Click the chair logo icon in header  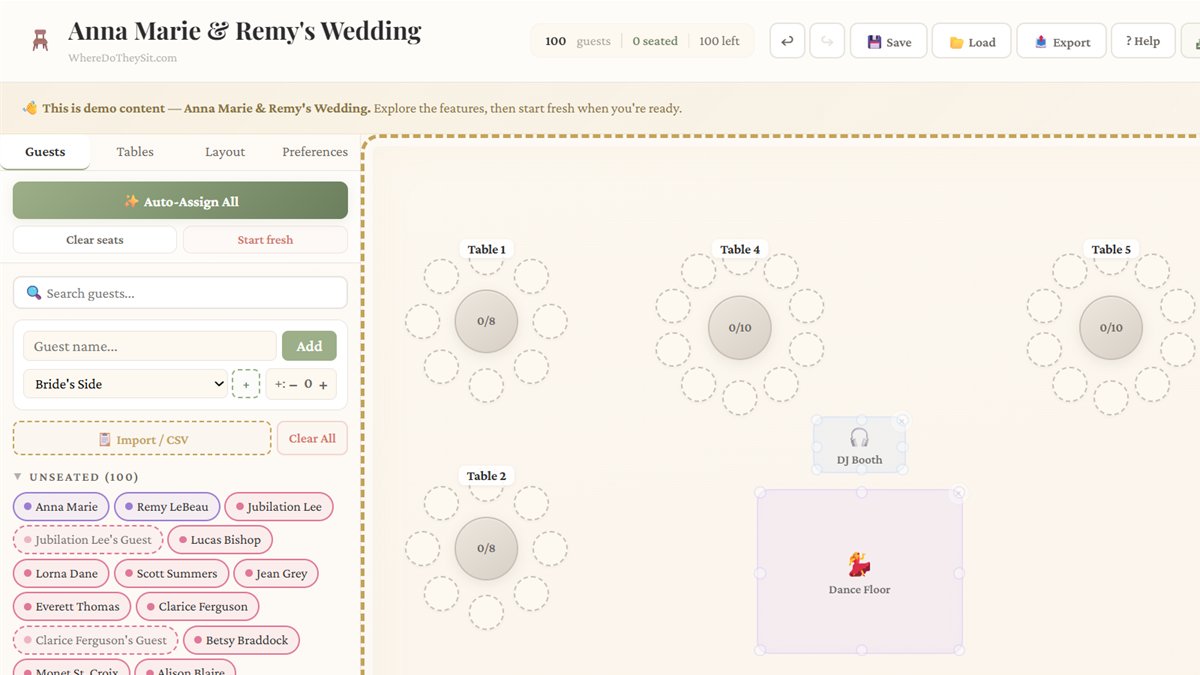(40, 41)
